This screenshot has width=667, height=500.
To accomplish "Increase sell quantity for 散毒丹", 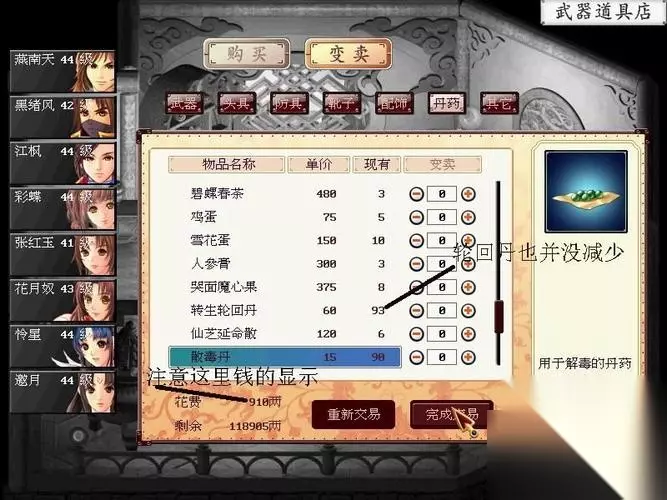I will [x=468, y=357].
